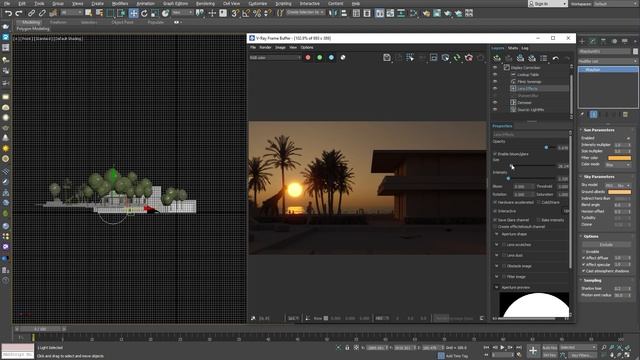The width and height of the screenshot is (640, 360).
Task: Collapse the Aperture preview section
Action: click(x=497, y=287)
